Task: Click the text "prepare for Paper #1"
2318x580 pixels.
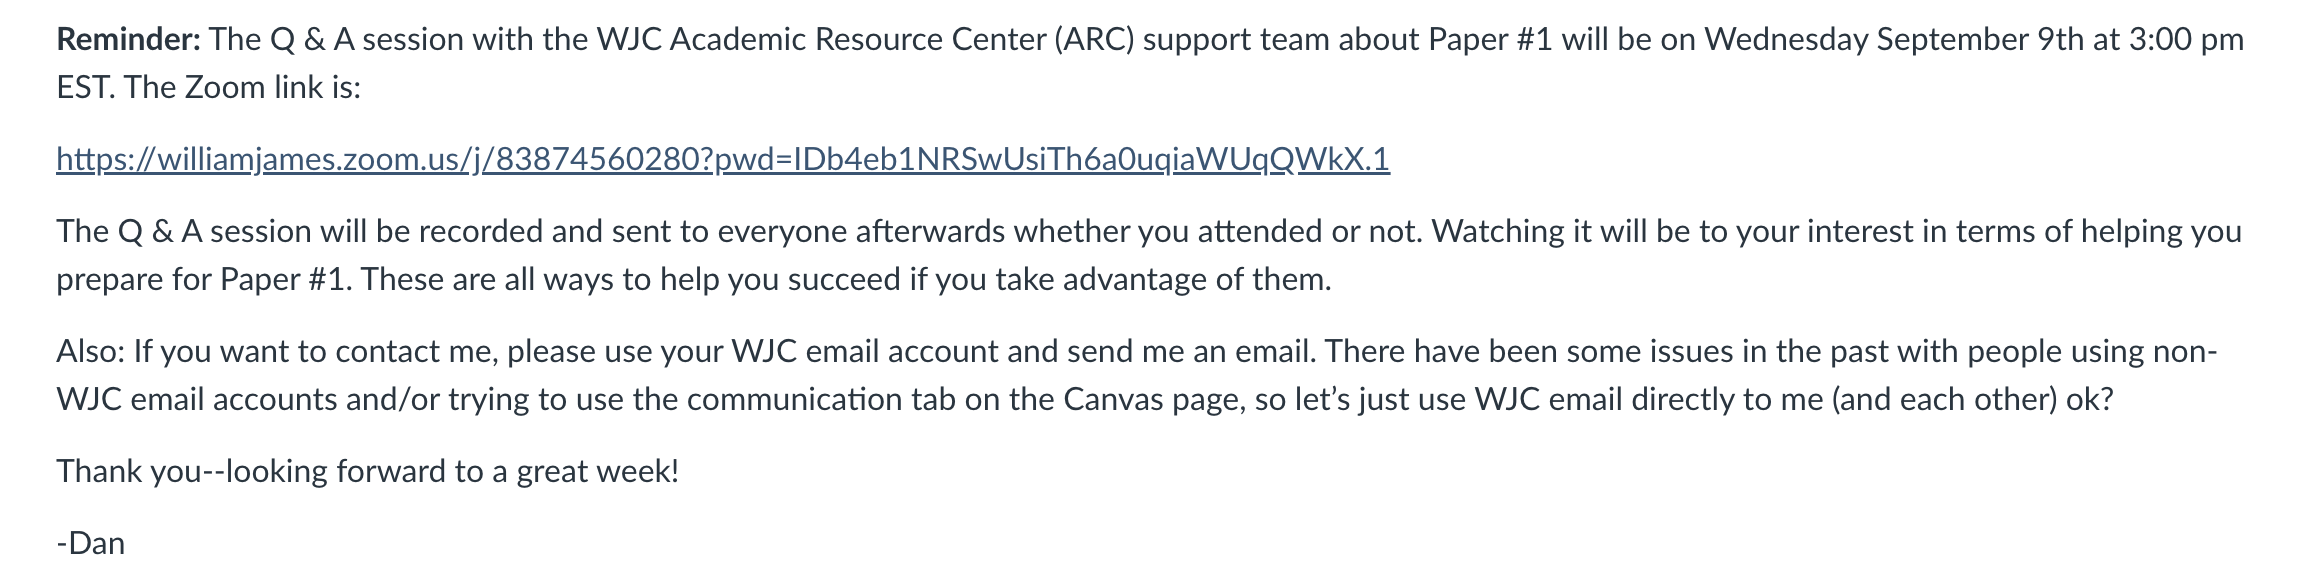Action: tap(201, 279)
